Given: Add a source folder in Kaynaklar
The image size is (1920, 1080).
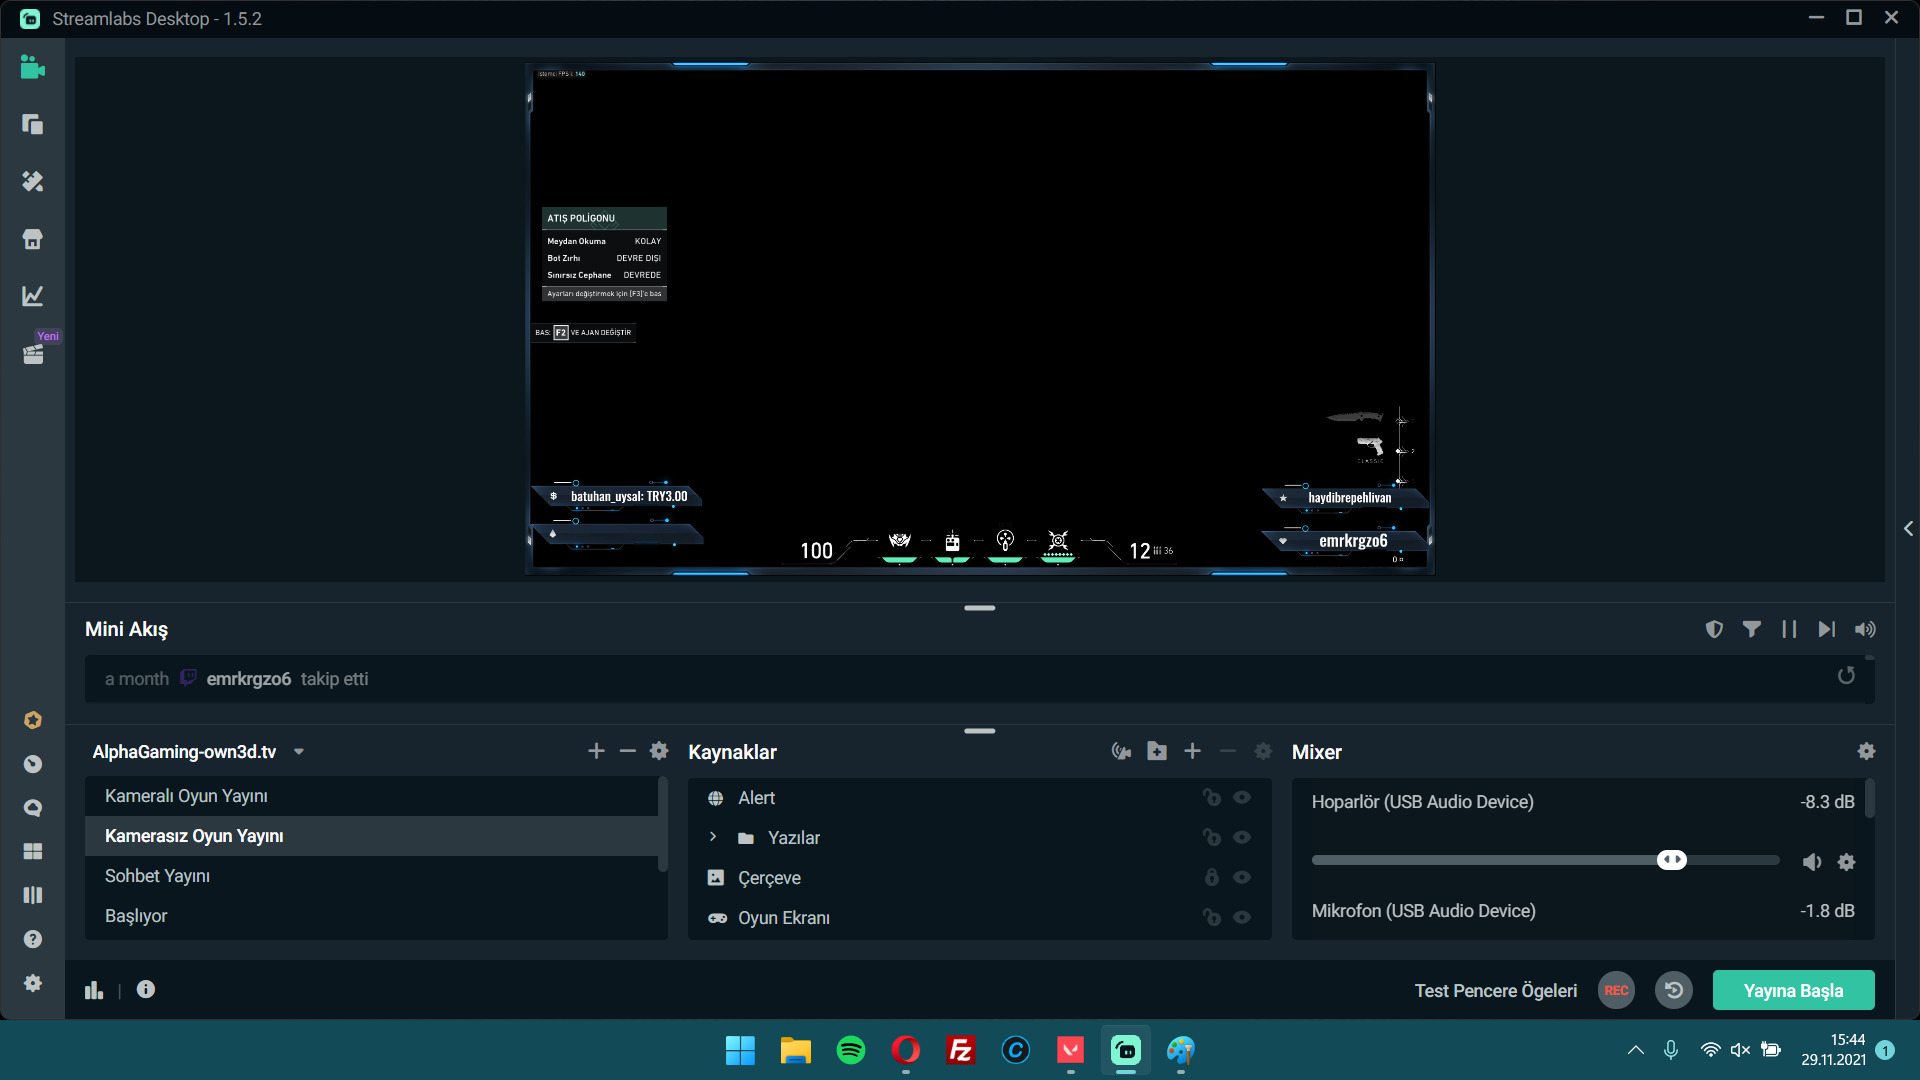Looking at the screenshot, I should coord(1157,751).
